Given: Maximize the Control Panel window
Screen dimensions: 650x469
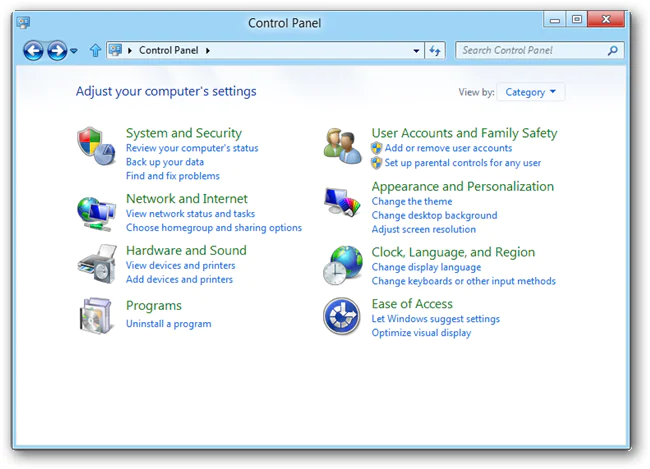Looking at the screenshot, I should point(577,19).
